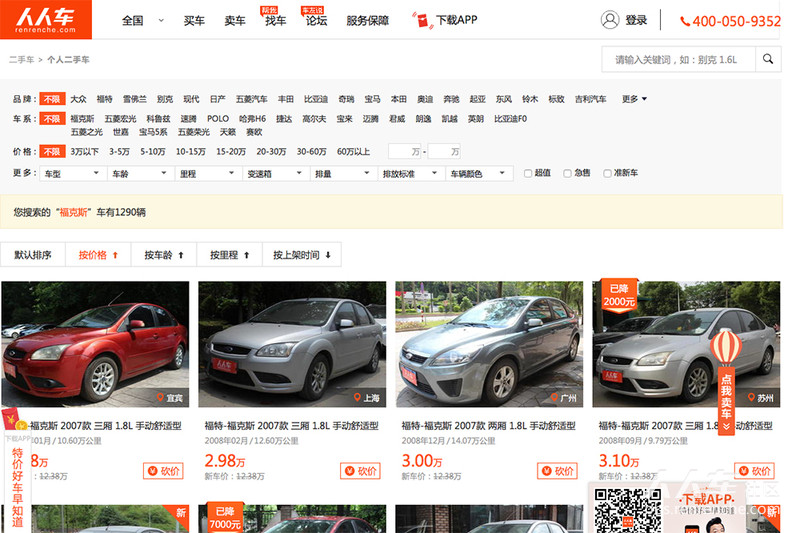Screen dimensions: 800x533
Task: Toggle the 急售 checkbox
Action: coord(567,173)
